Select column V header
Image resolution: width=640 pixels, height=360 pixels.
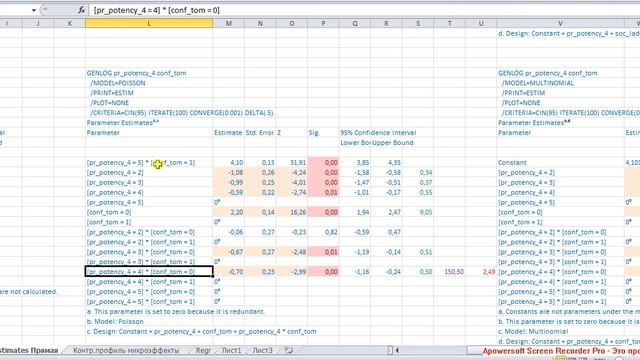(x=560, y=24)
